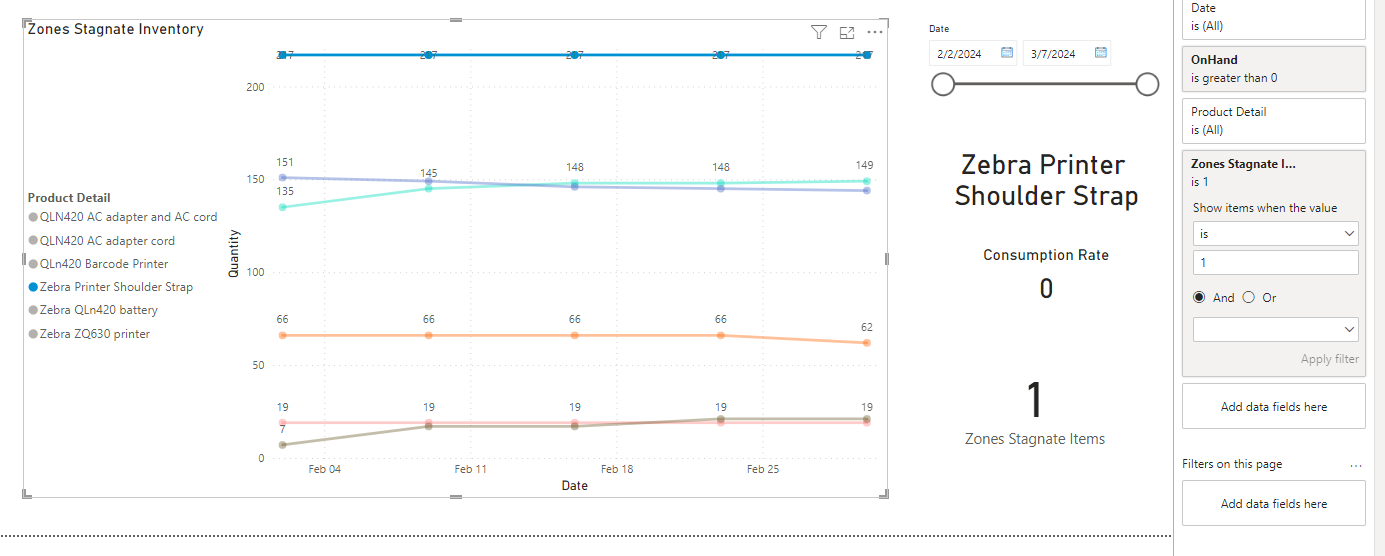Click the left handle of the date slider
1385x556 pixels.
click(x=942, y=85)
